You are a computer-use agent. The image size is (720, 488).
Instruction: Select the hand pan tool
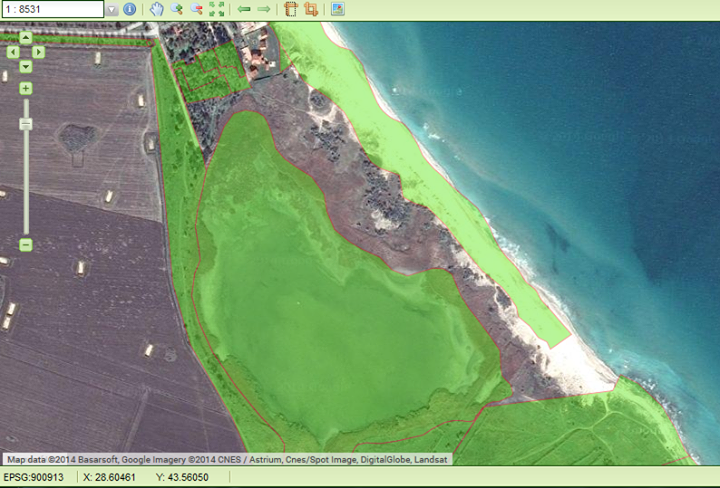[156, 9]
